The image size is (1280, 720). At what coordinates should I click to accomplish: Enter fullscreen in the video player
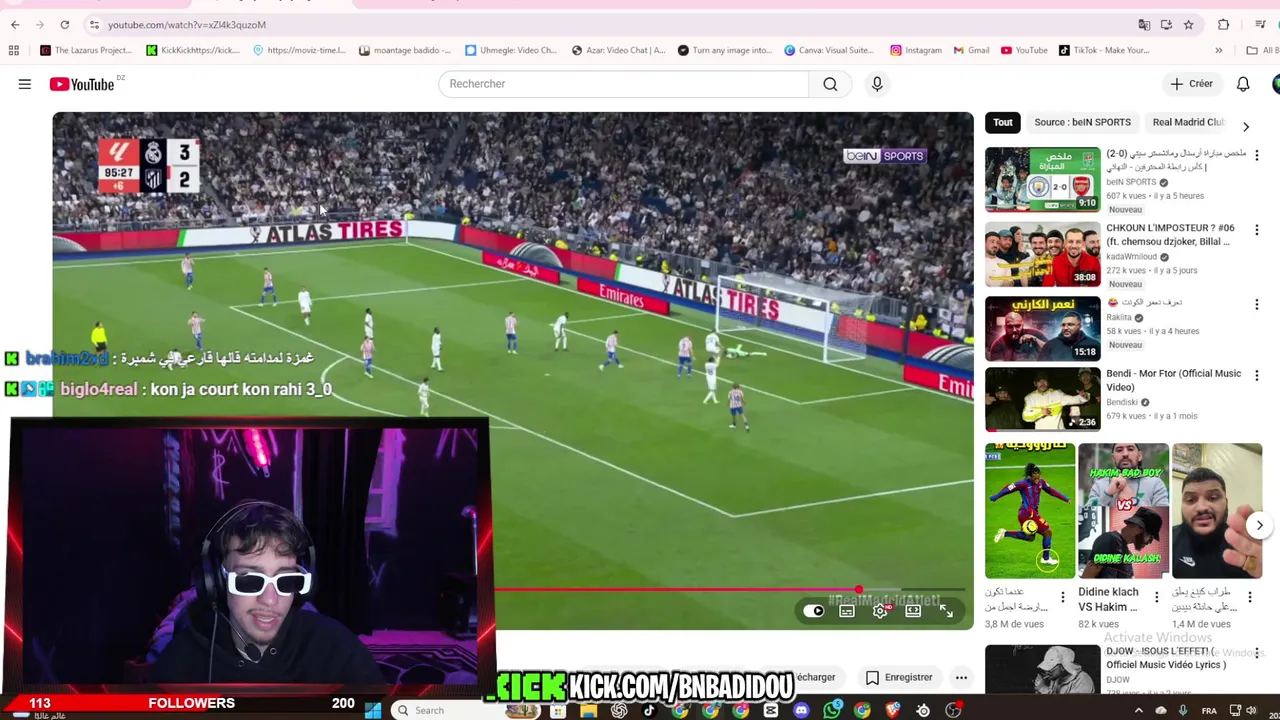pos(946,611)
